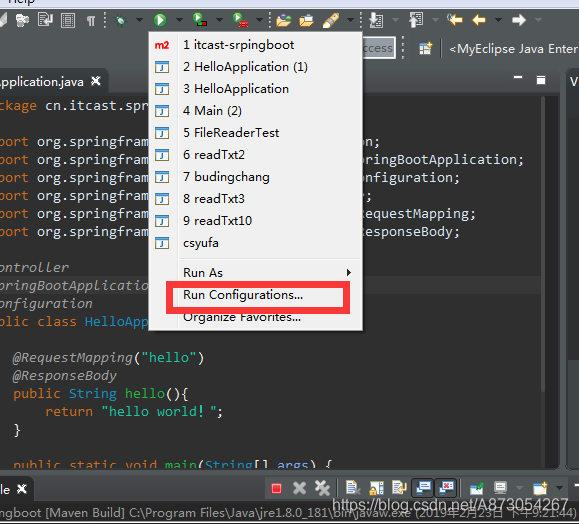Select 2 HelloApplication (1) run entry

(x=255, y=67)
